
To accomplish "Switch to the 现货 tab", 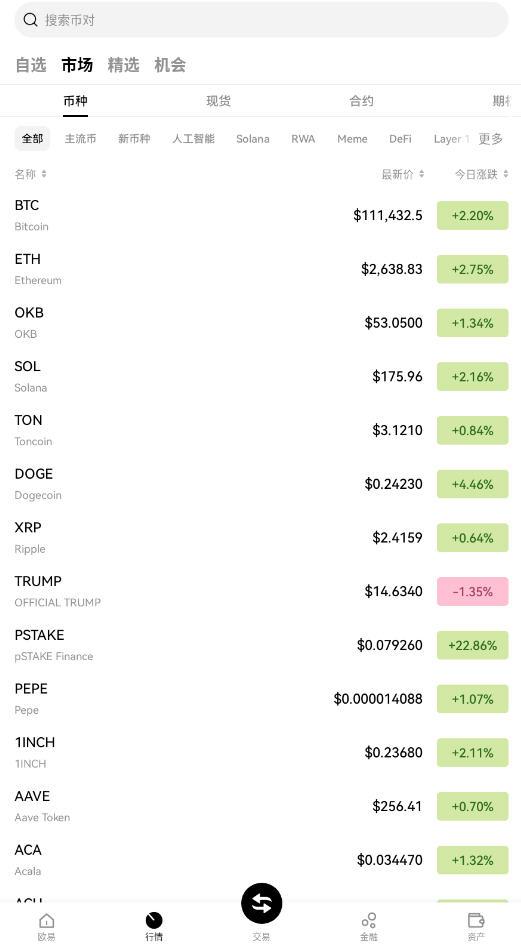I will 218,101.
